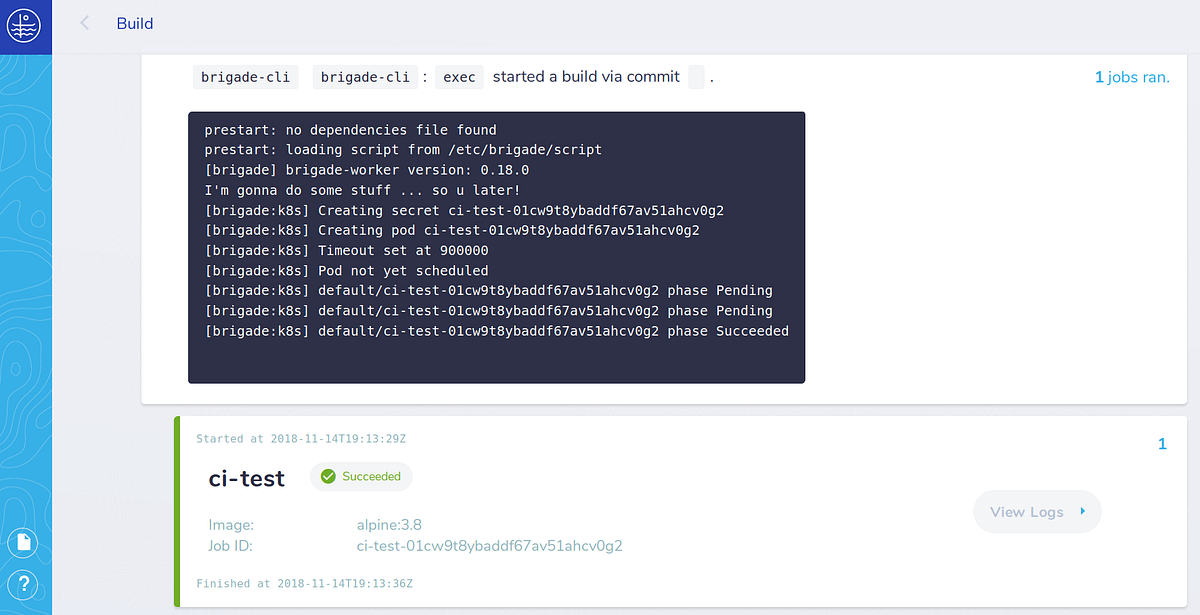1200x615 pixels.
Task: Click the empty commit hash tag
Action: [x=697, y=77]
